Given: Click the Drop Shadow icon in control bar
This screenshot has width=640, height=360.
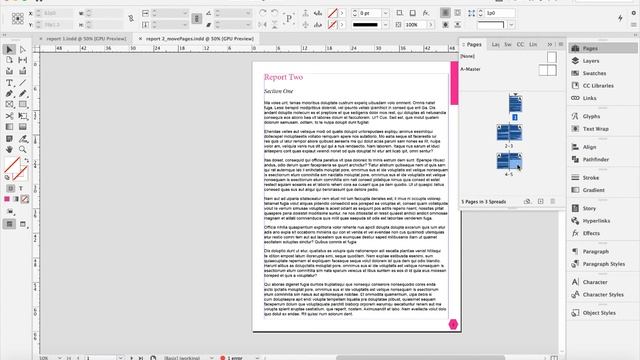Looking at the screenshot, I should tap(413, 13).
